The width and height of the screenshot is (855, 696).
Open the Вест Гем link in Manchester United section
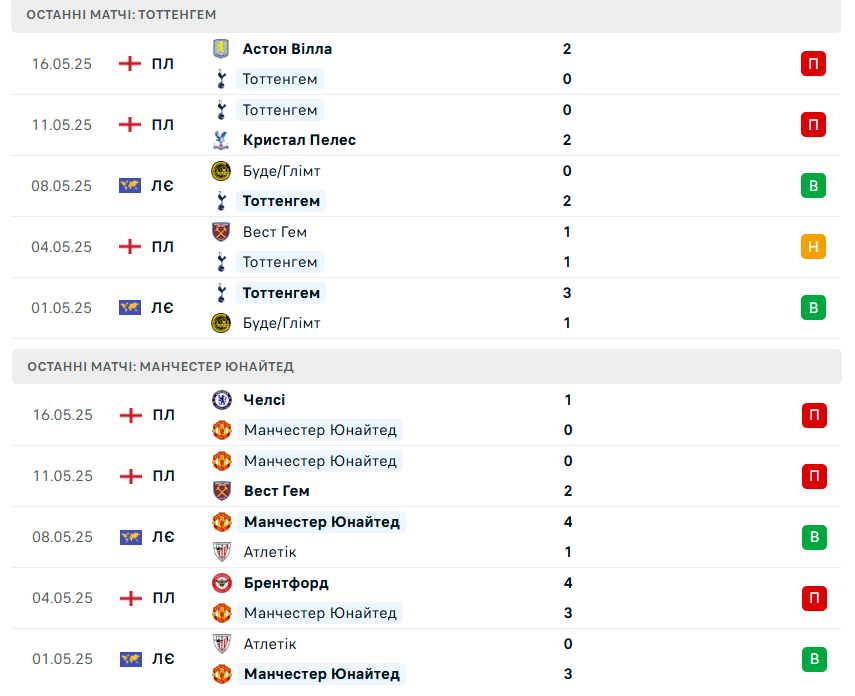pyautogui.click(x=276, y=491)
